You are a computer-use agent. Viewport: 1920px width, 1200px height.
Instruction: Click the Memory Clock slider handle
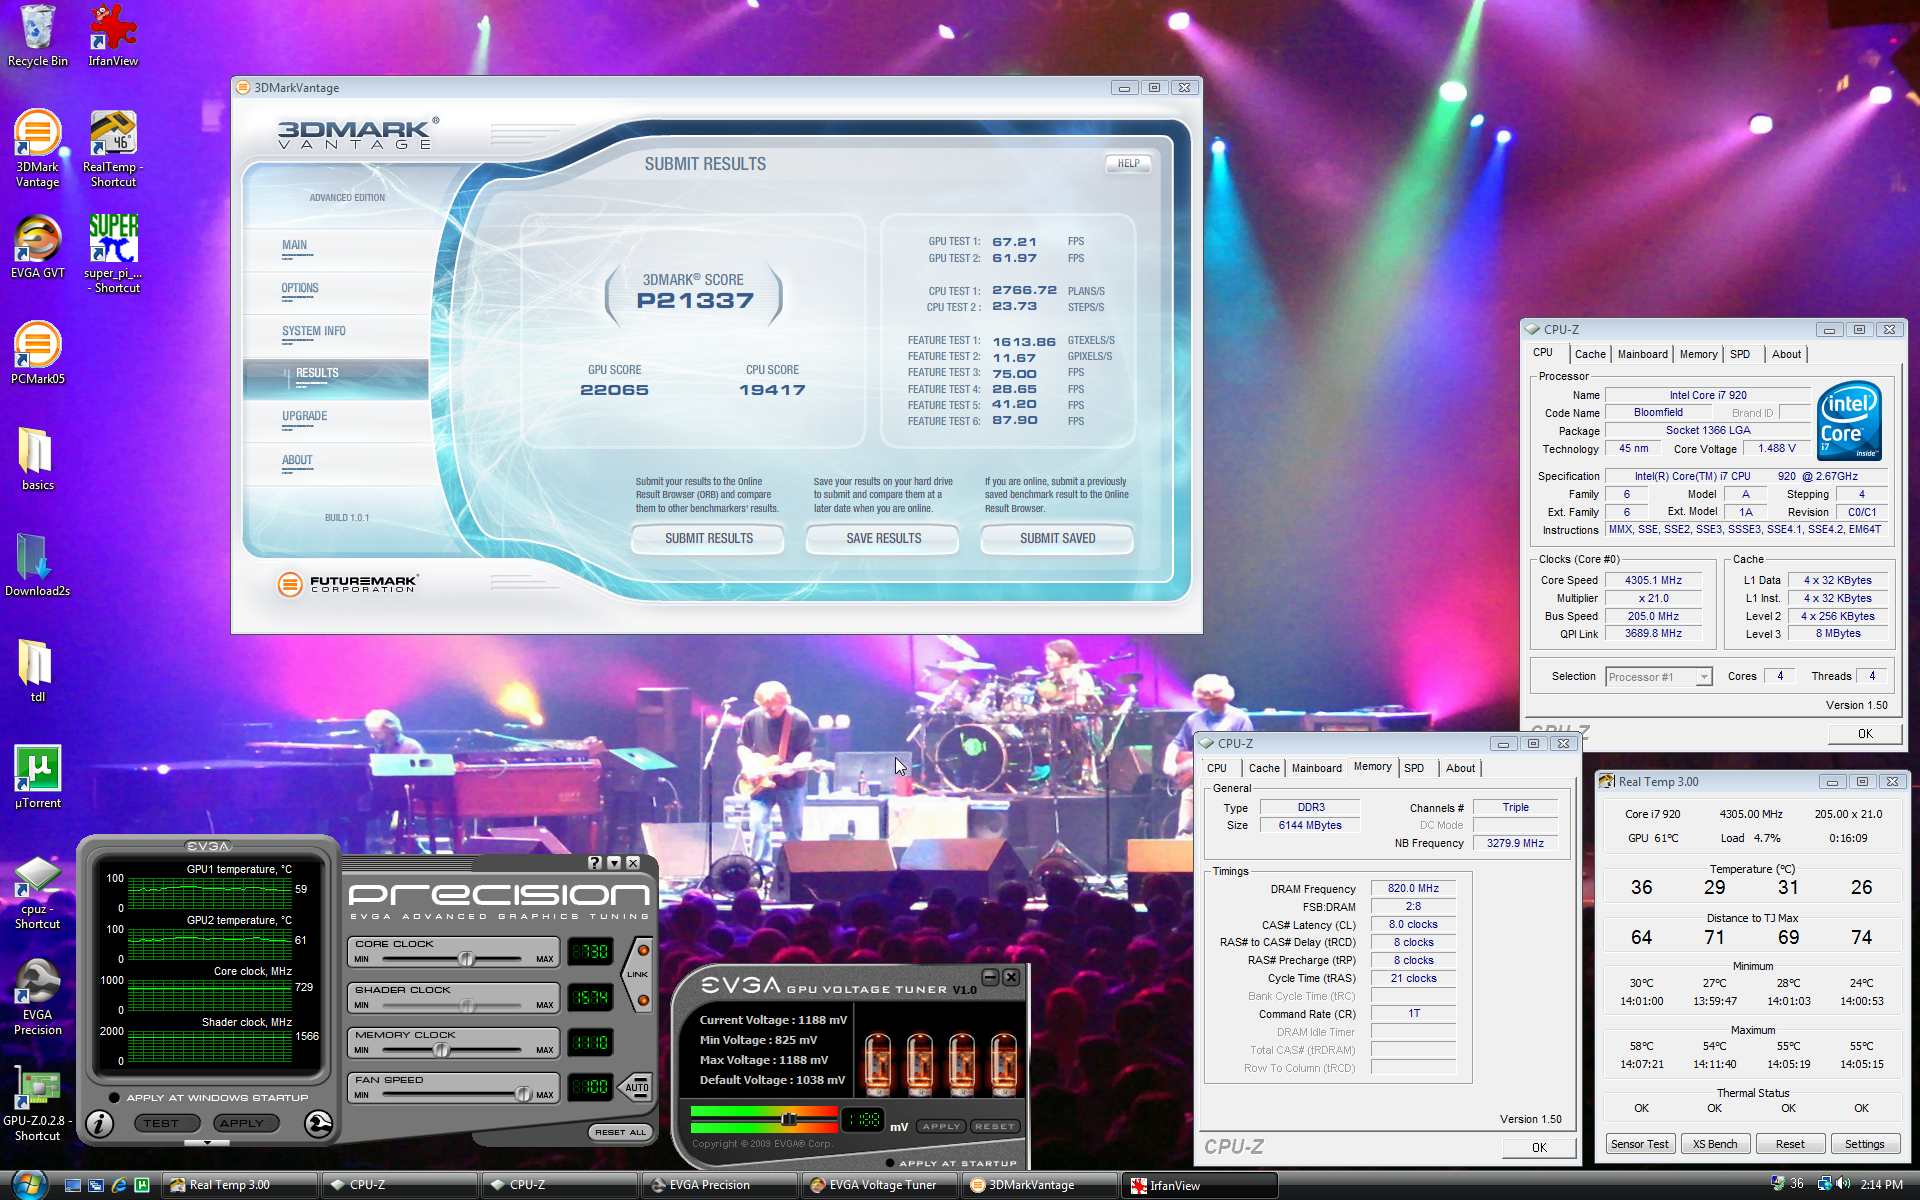click(x=441, y=1050)
